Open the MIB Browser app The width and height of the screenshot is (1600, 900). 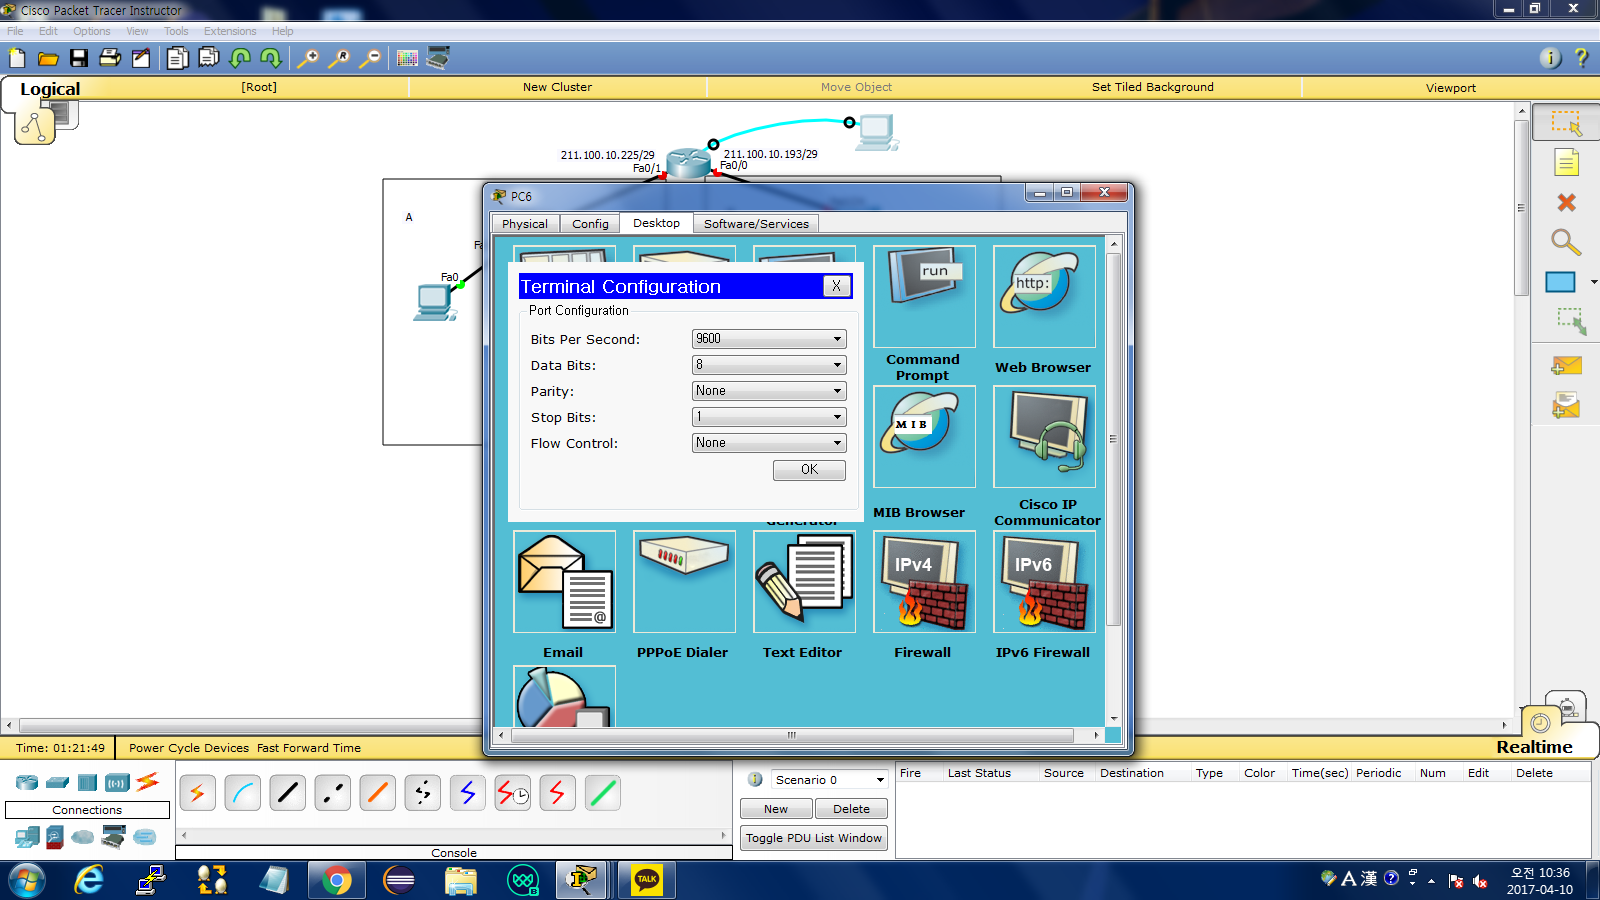(x=924, y=437)
